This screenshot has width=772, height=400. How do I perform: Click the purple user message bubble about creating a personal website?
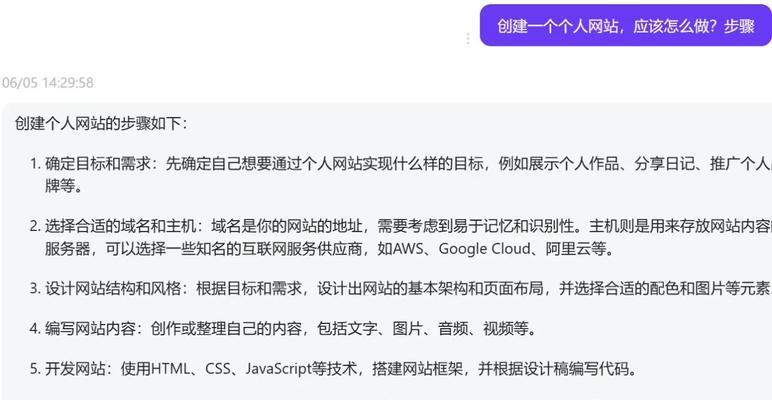click(x=626, y=26)
